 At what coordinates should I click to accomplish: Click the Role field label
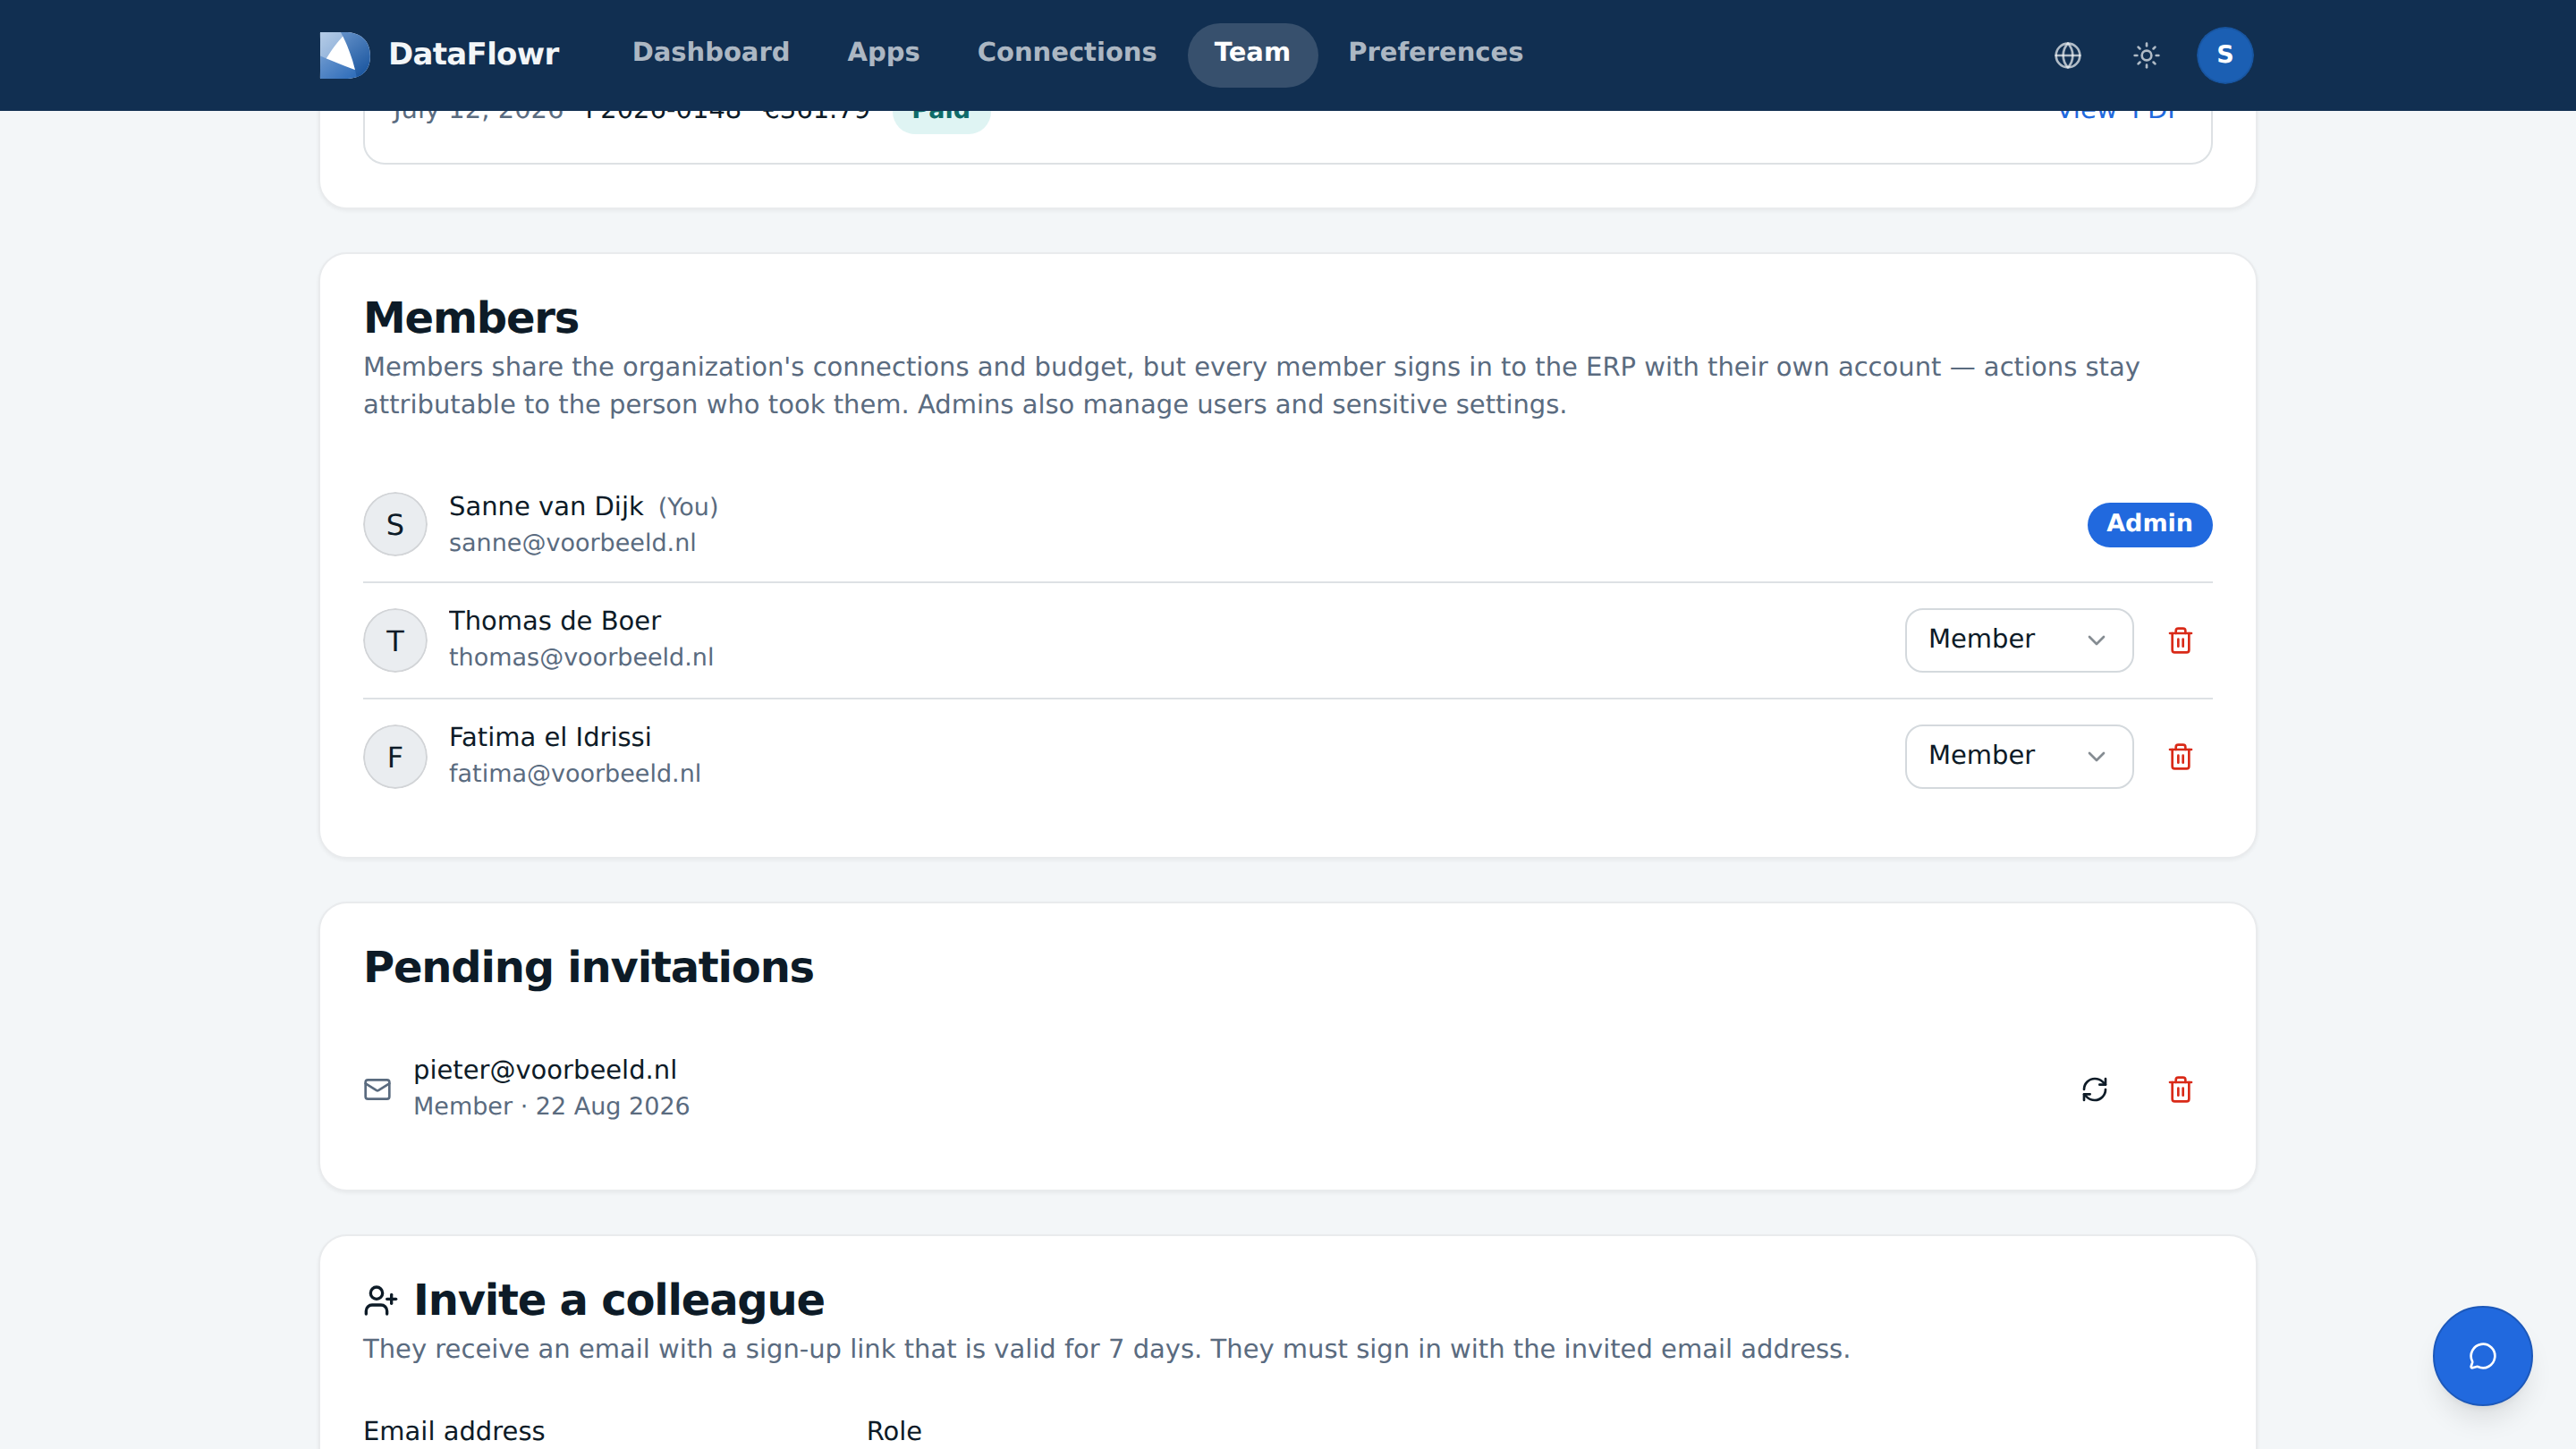point(894,1431)
